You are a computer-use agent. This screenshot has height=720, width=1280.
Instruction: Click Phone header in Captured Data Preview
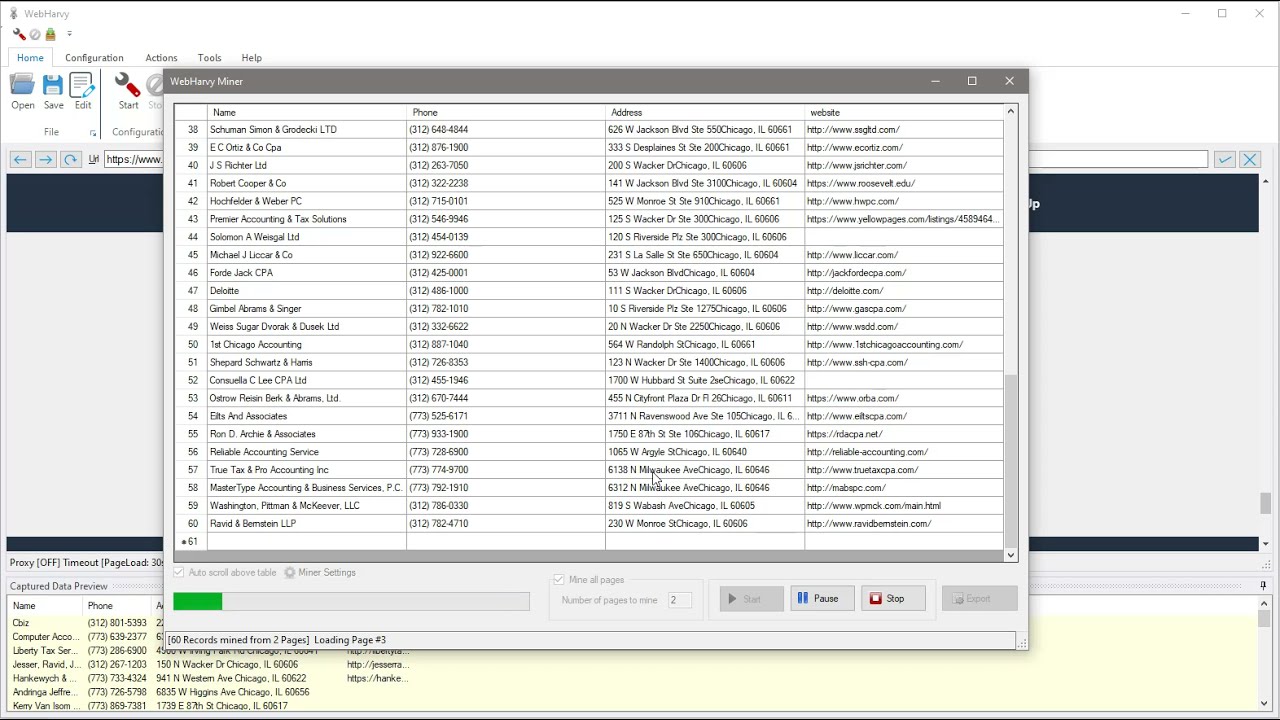pyautogui.click(x=117, y=606)
